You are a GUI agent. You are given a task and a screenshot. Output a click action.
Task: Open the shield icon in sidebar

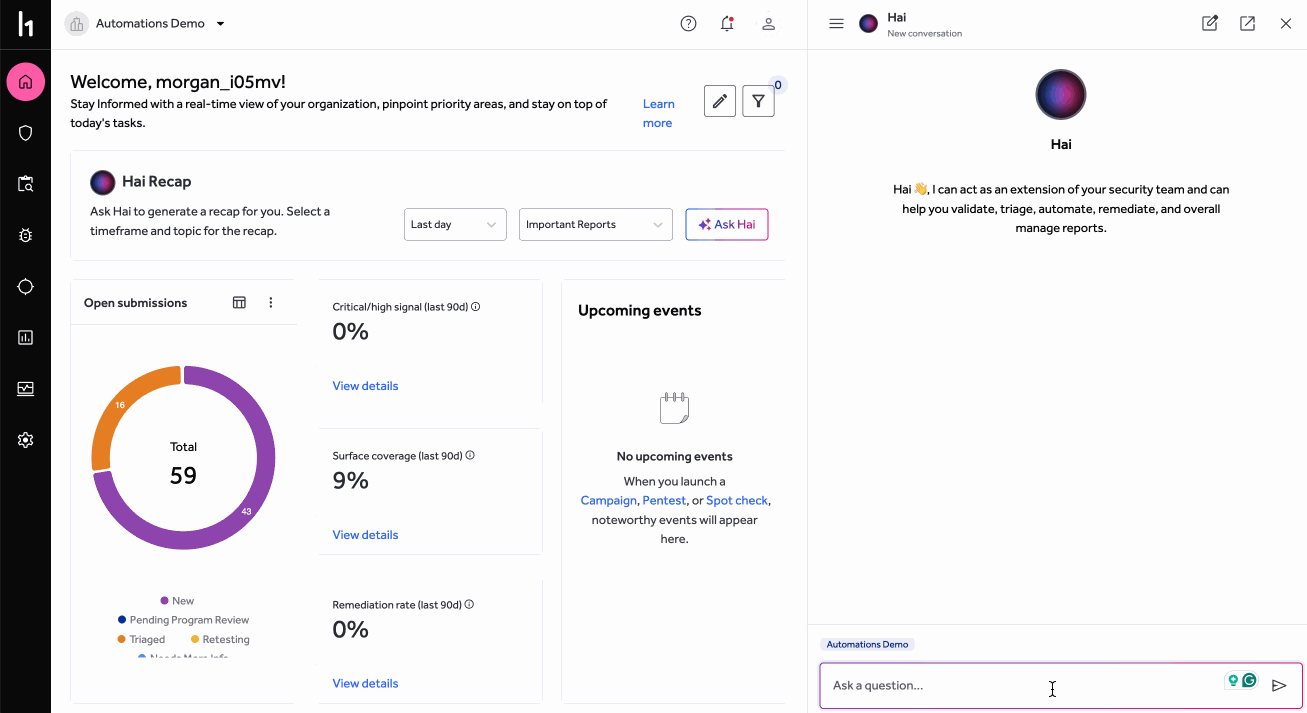point(26,133)
